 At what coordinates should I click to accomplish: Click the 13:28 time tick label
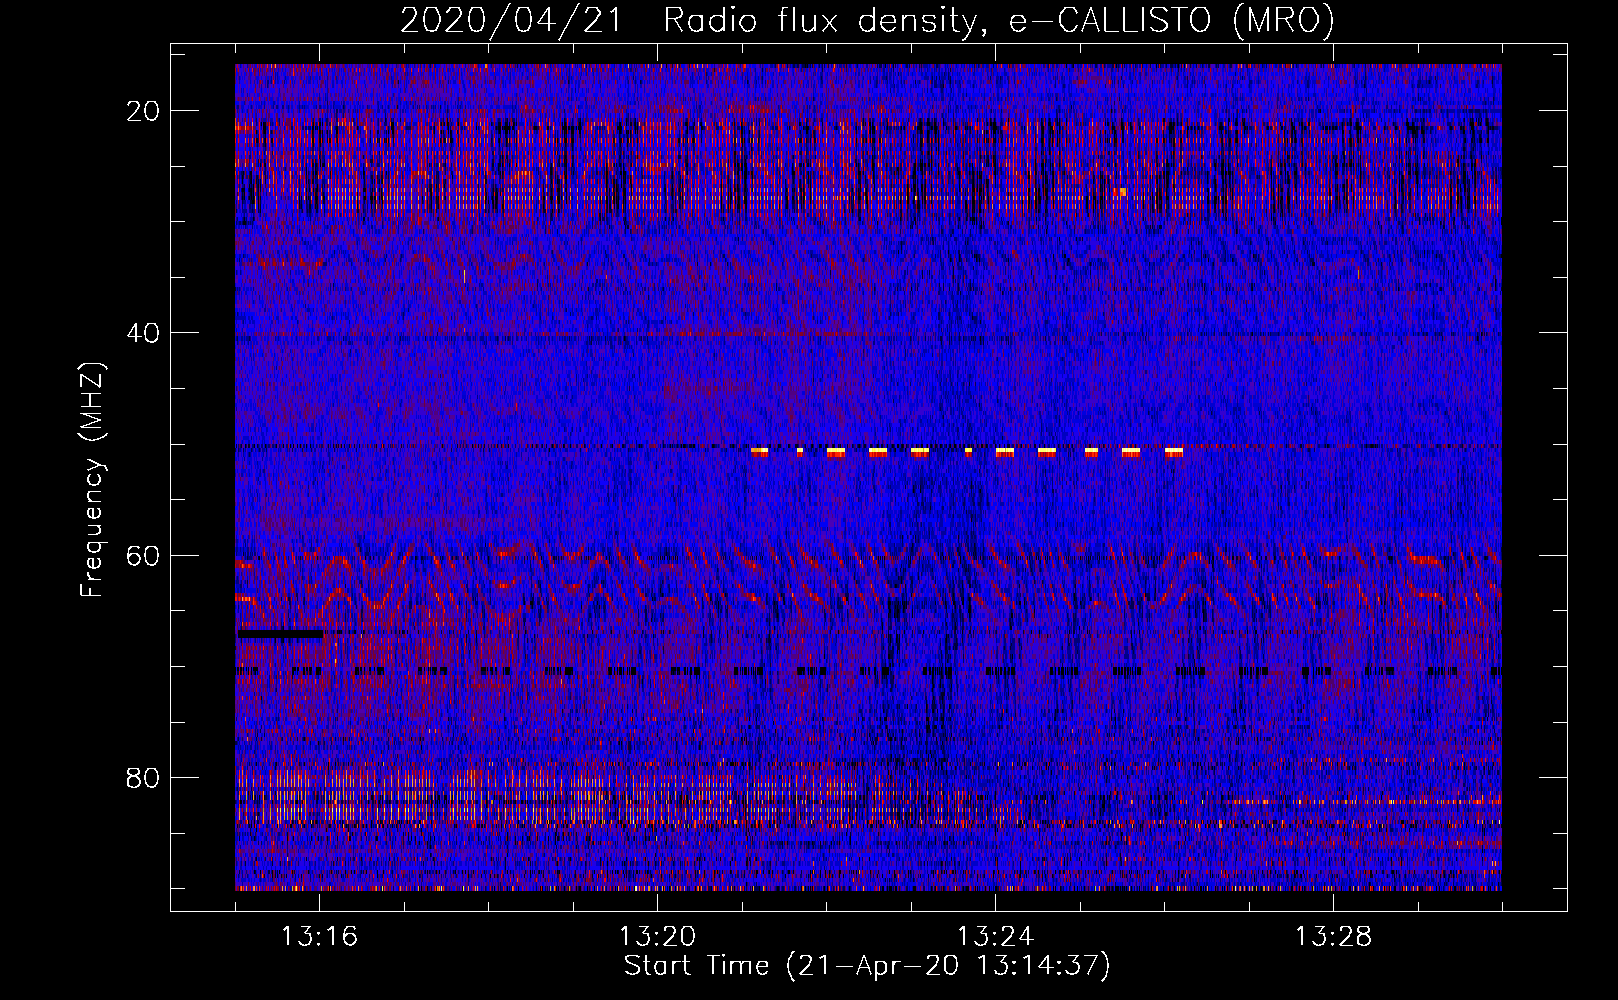coord(1334,937)
